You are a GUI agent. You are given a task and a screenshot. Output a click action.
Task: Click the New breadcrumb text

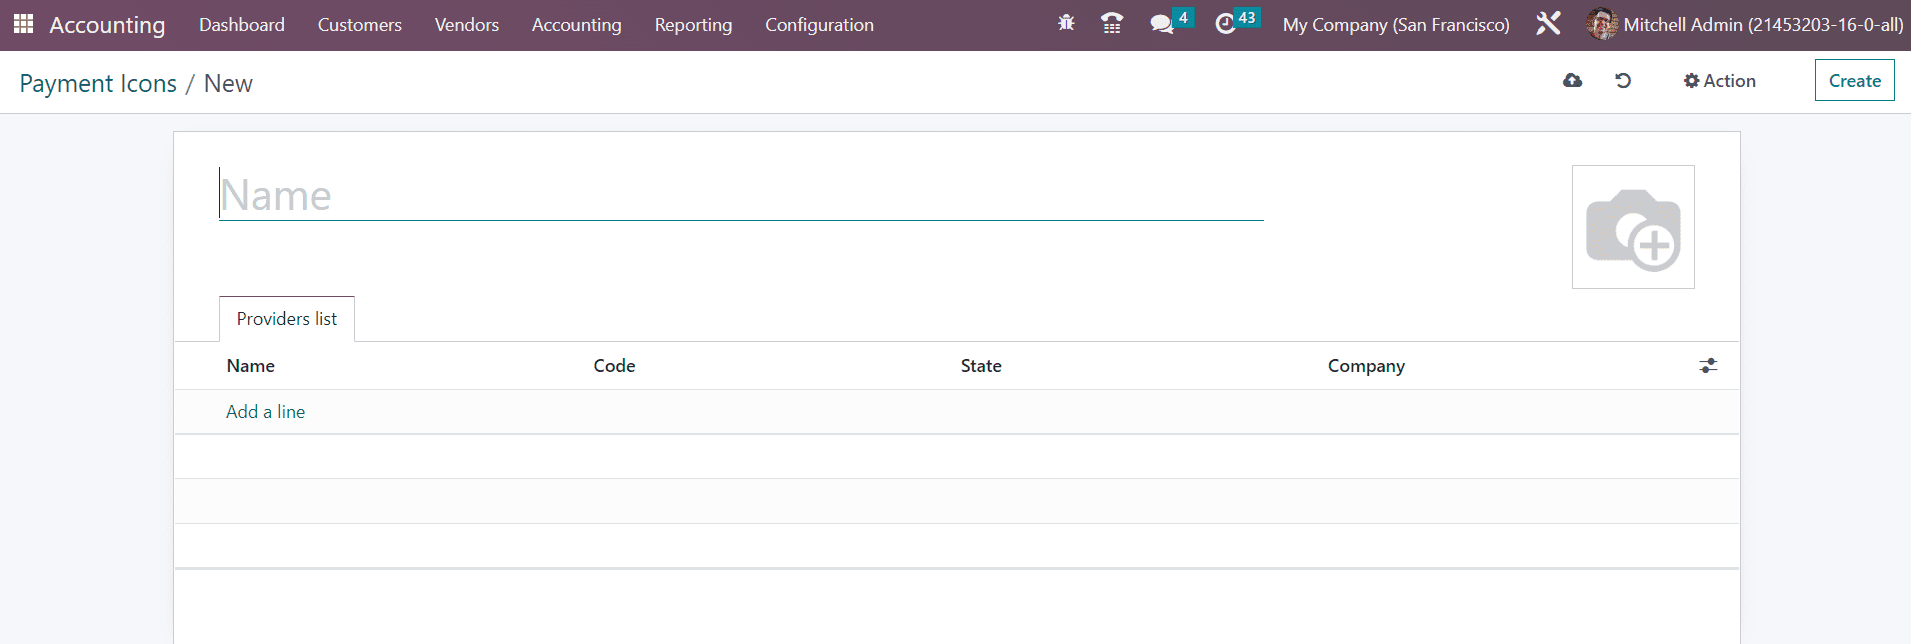click(228, 84)
